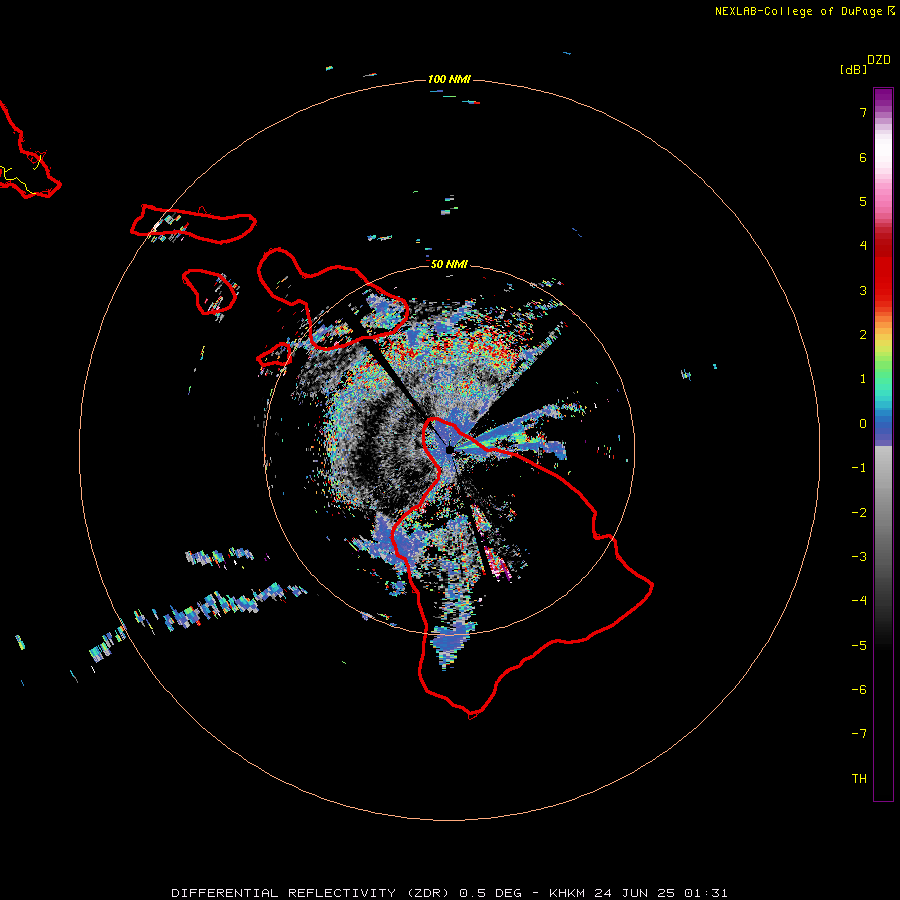Click the 50 NMI range ring label

click(x=449, y=264)
